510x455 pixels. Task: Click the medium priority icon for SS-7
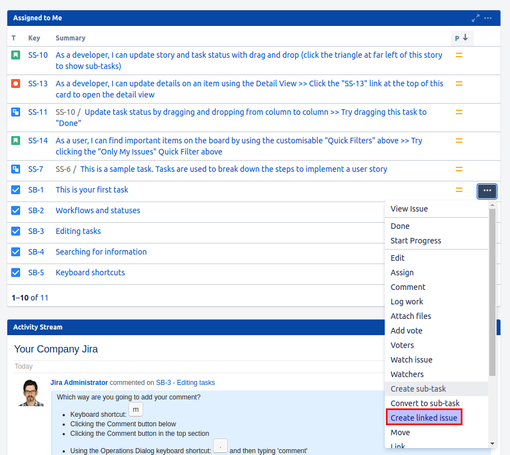[x=459, y=169]
